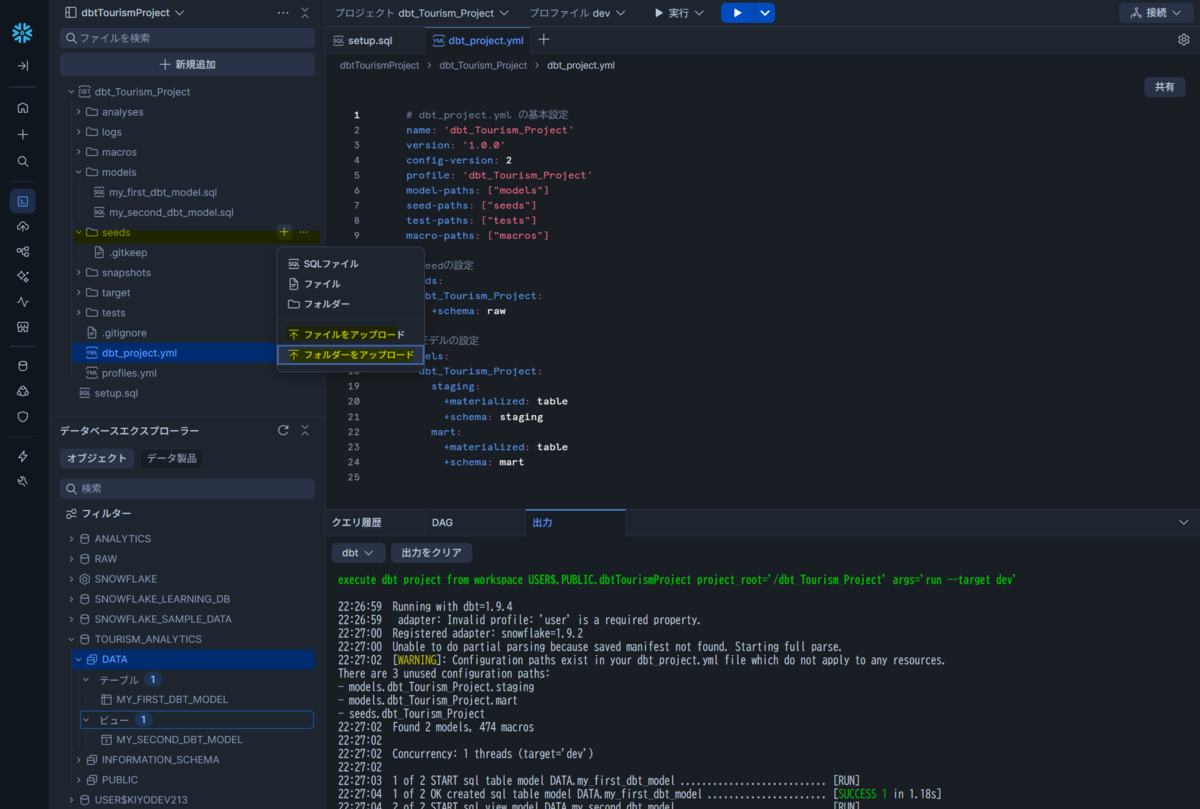
Task: Open the database cylinder catalog sidebar icon
Action: 22,366
